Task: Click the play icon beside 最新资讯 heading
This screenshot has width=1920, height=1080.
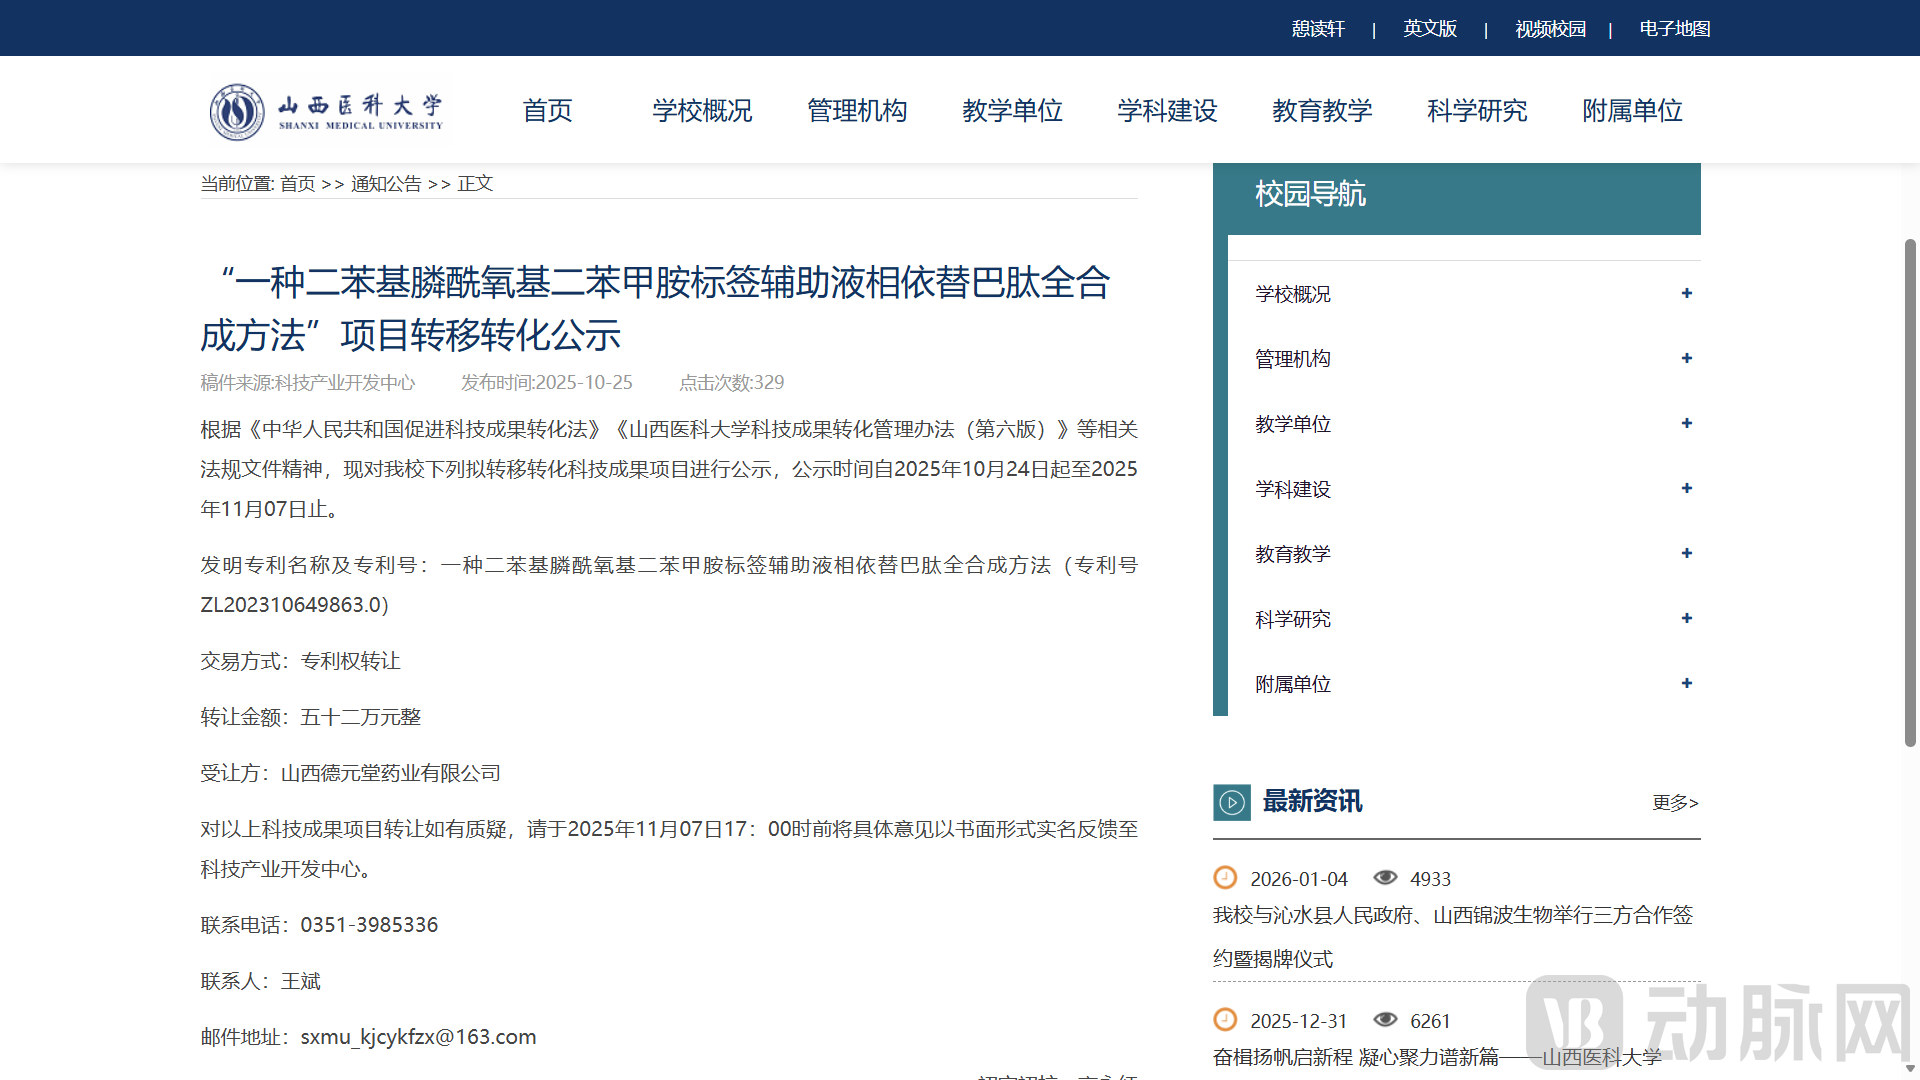Action: (x=1231, y=802)
